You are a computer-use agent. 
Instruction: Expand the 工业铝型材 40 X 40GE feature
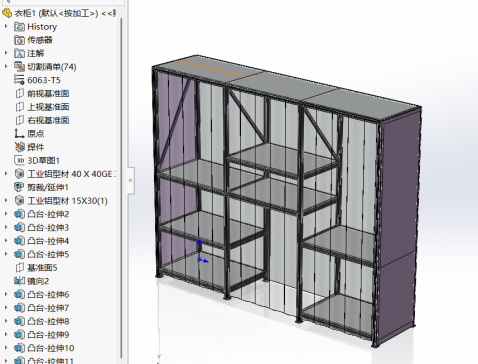[x=6, y=173]
